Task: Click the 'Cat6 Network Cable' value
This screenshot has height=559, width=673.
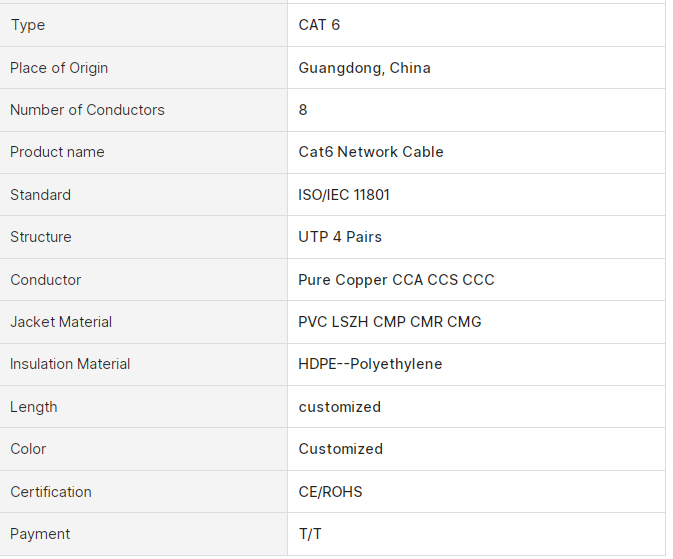Action: 371,152
